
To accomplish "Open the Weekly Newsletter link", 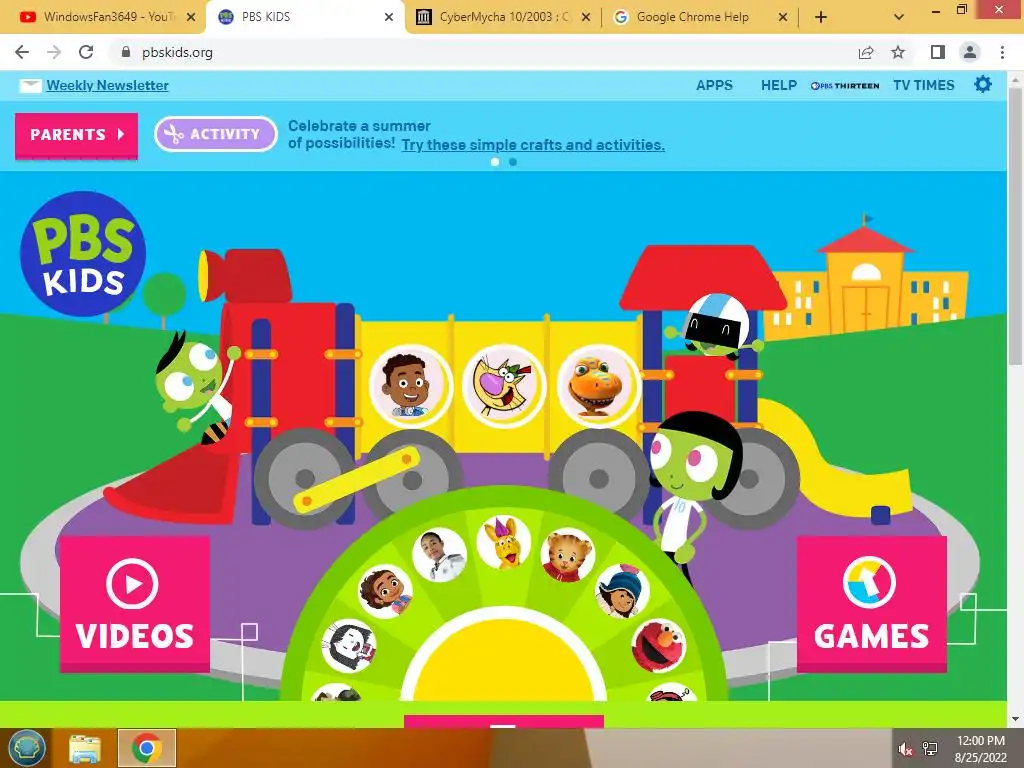I will point(107,86).
